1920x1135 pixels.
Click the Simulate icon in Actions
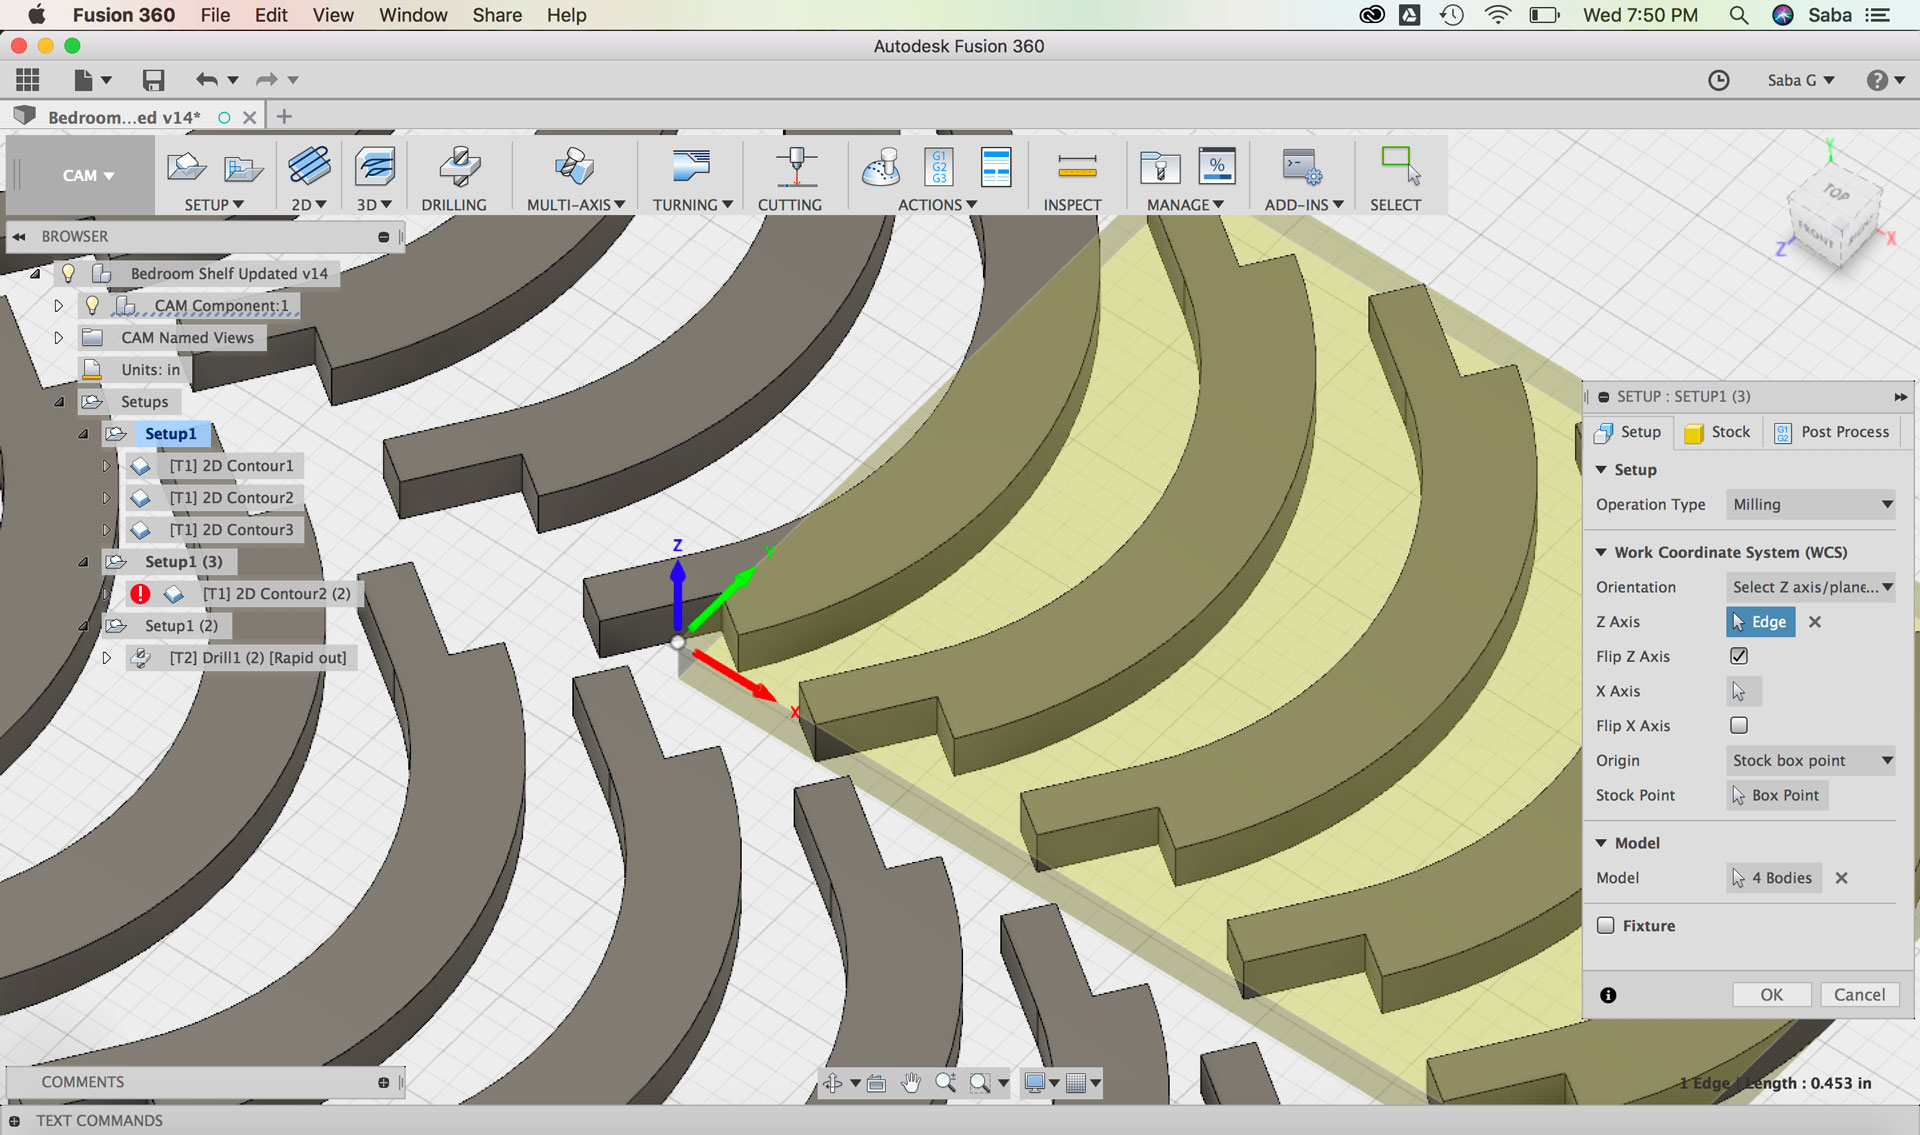pos(880,167)
